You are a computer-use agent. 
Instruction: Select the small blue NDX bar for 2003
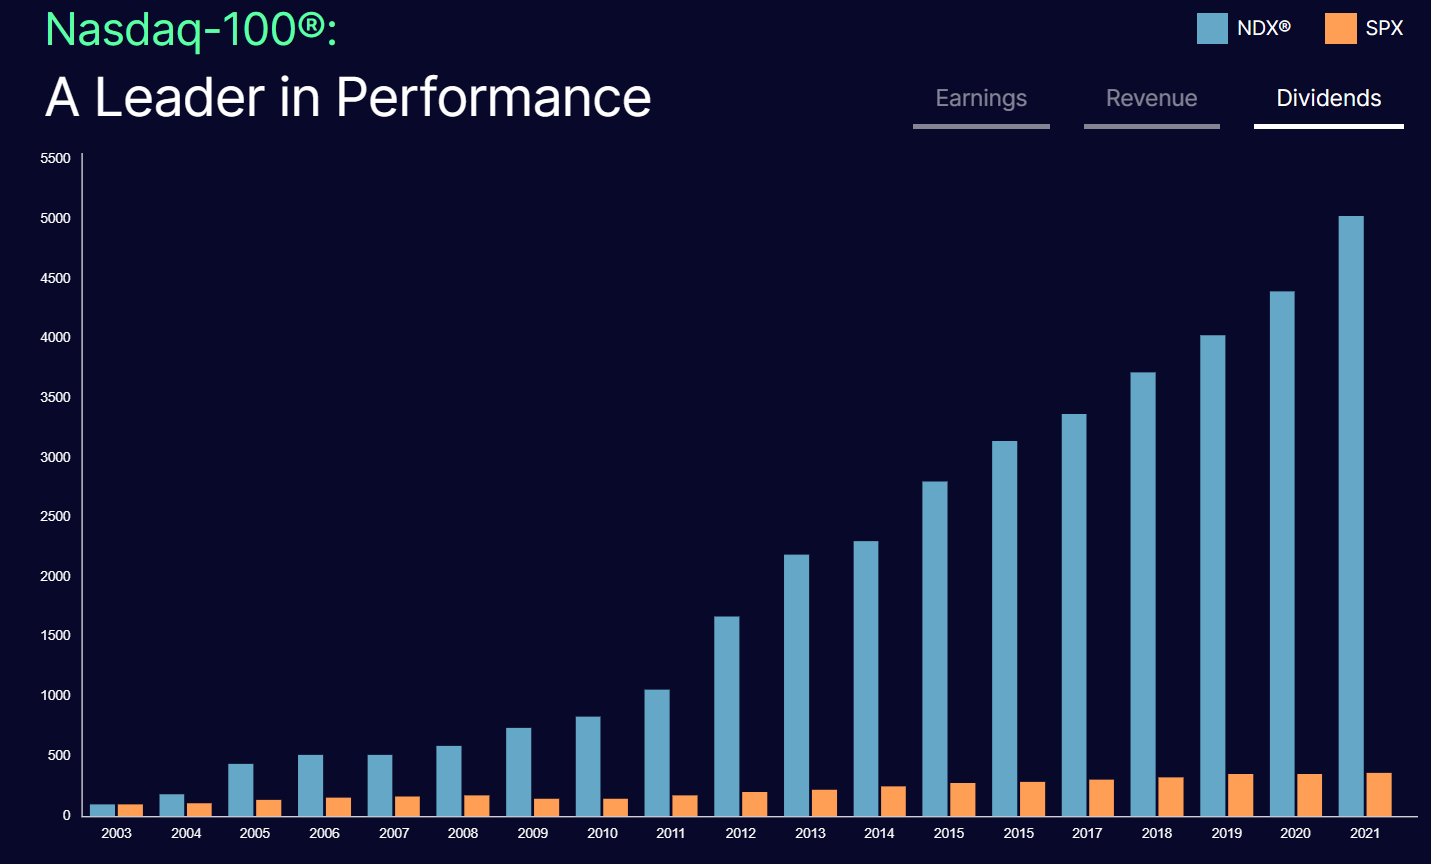tap(102, 810)
